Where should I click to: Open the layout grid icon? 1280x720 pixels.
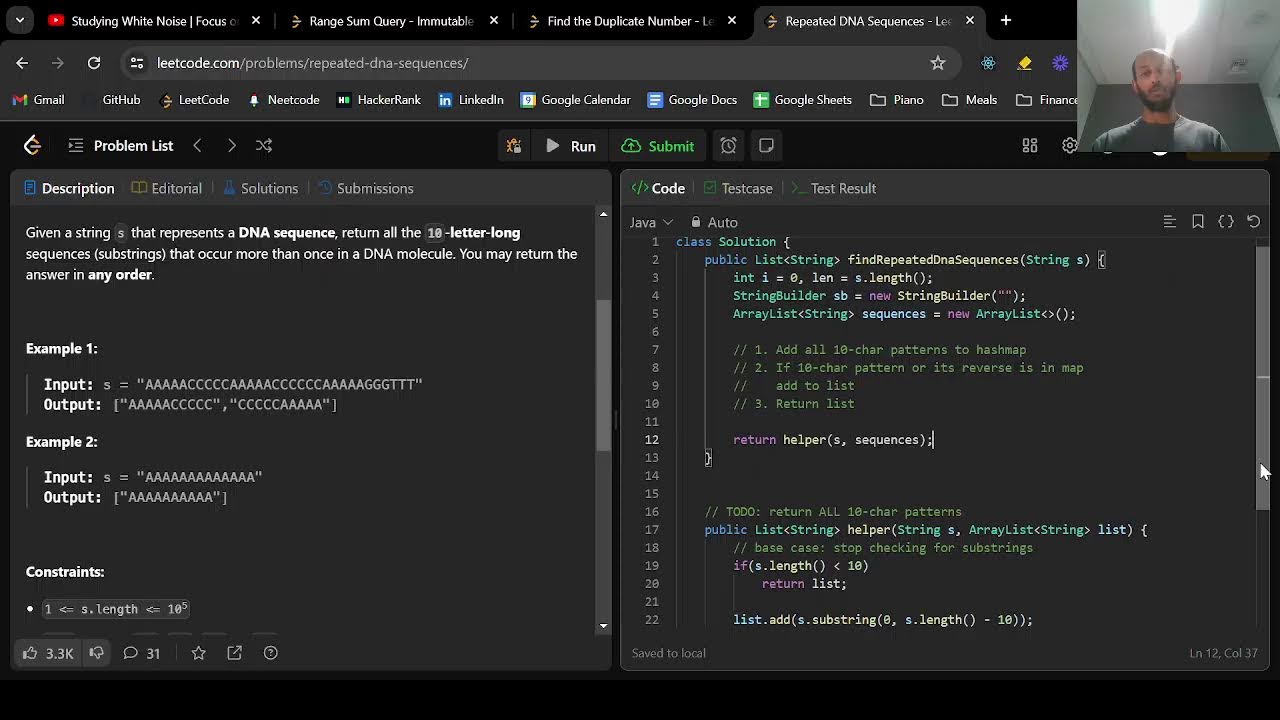(x=1030, y=146)
